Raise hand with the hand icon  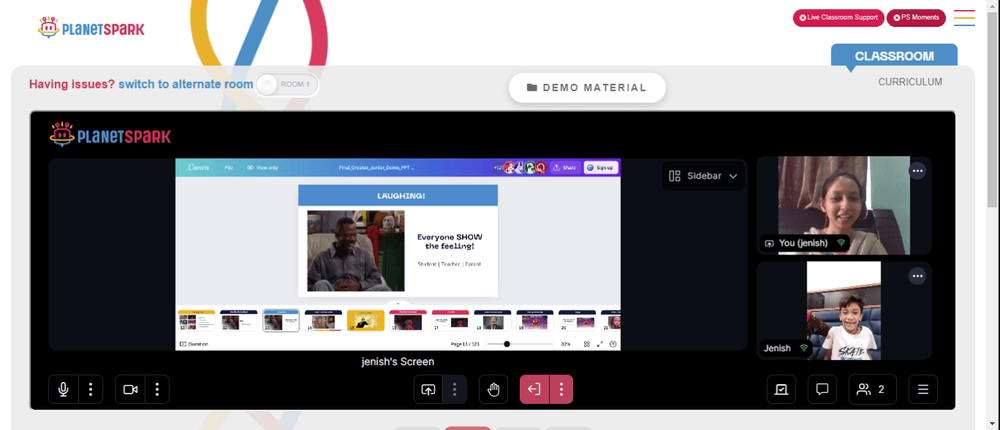pyautogui.click(x=494, y=389)
